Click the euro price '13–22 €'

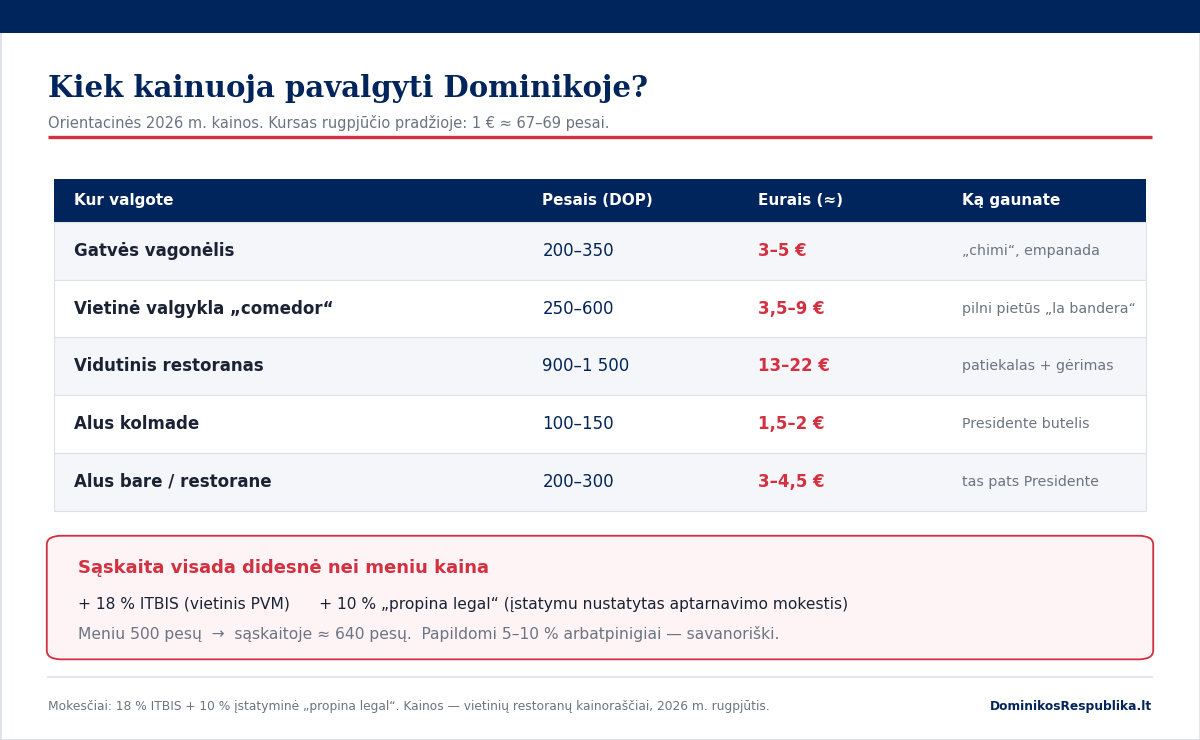pos(794,366)
